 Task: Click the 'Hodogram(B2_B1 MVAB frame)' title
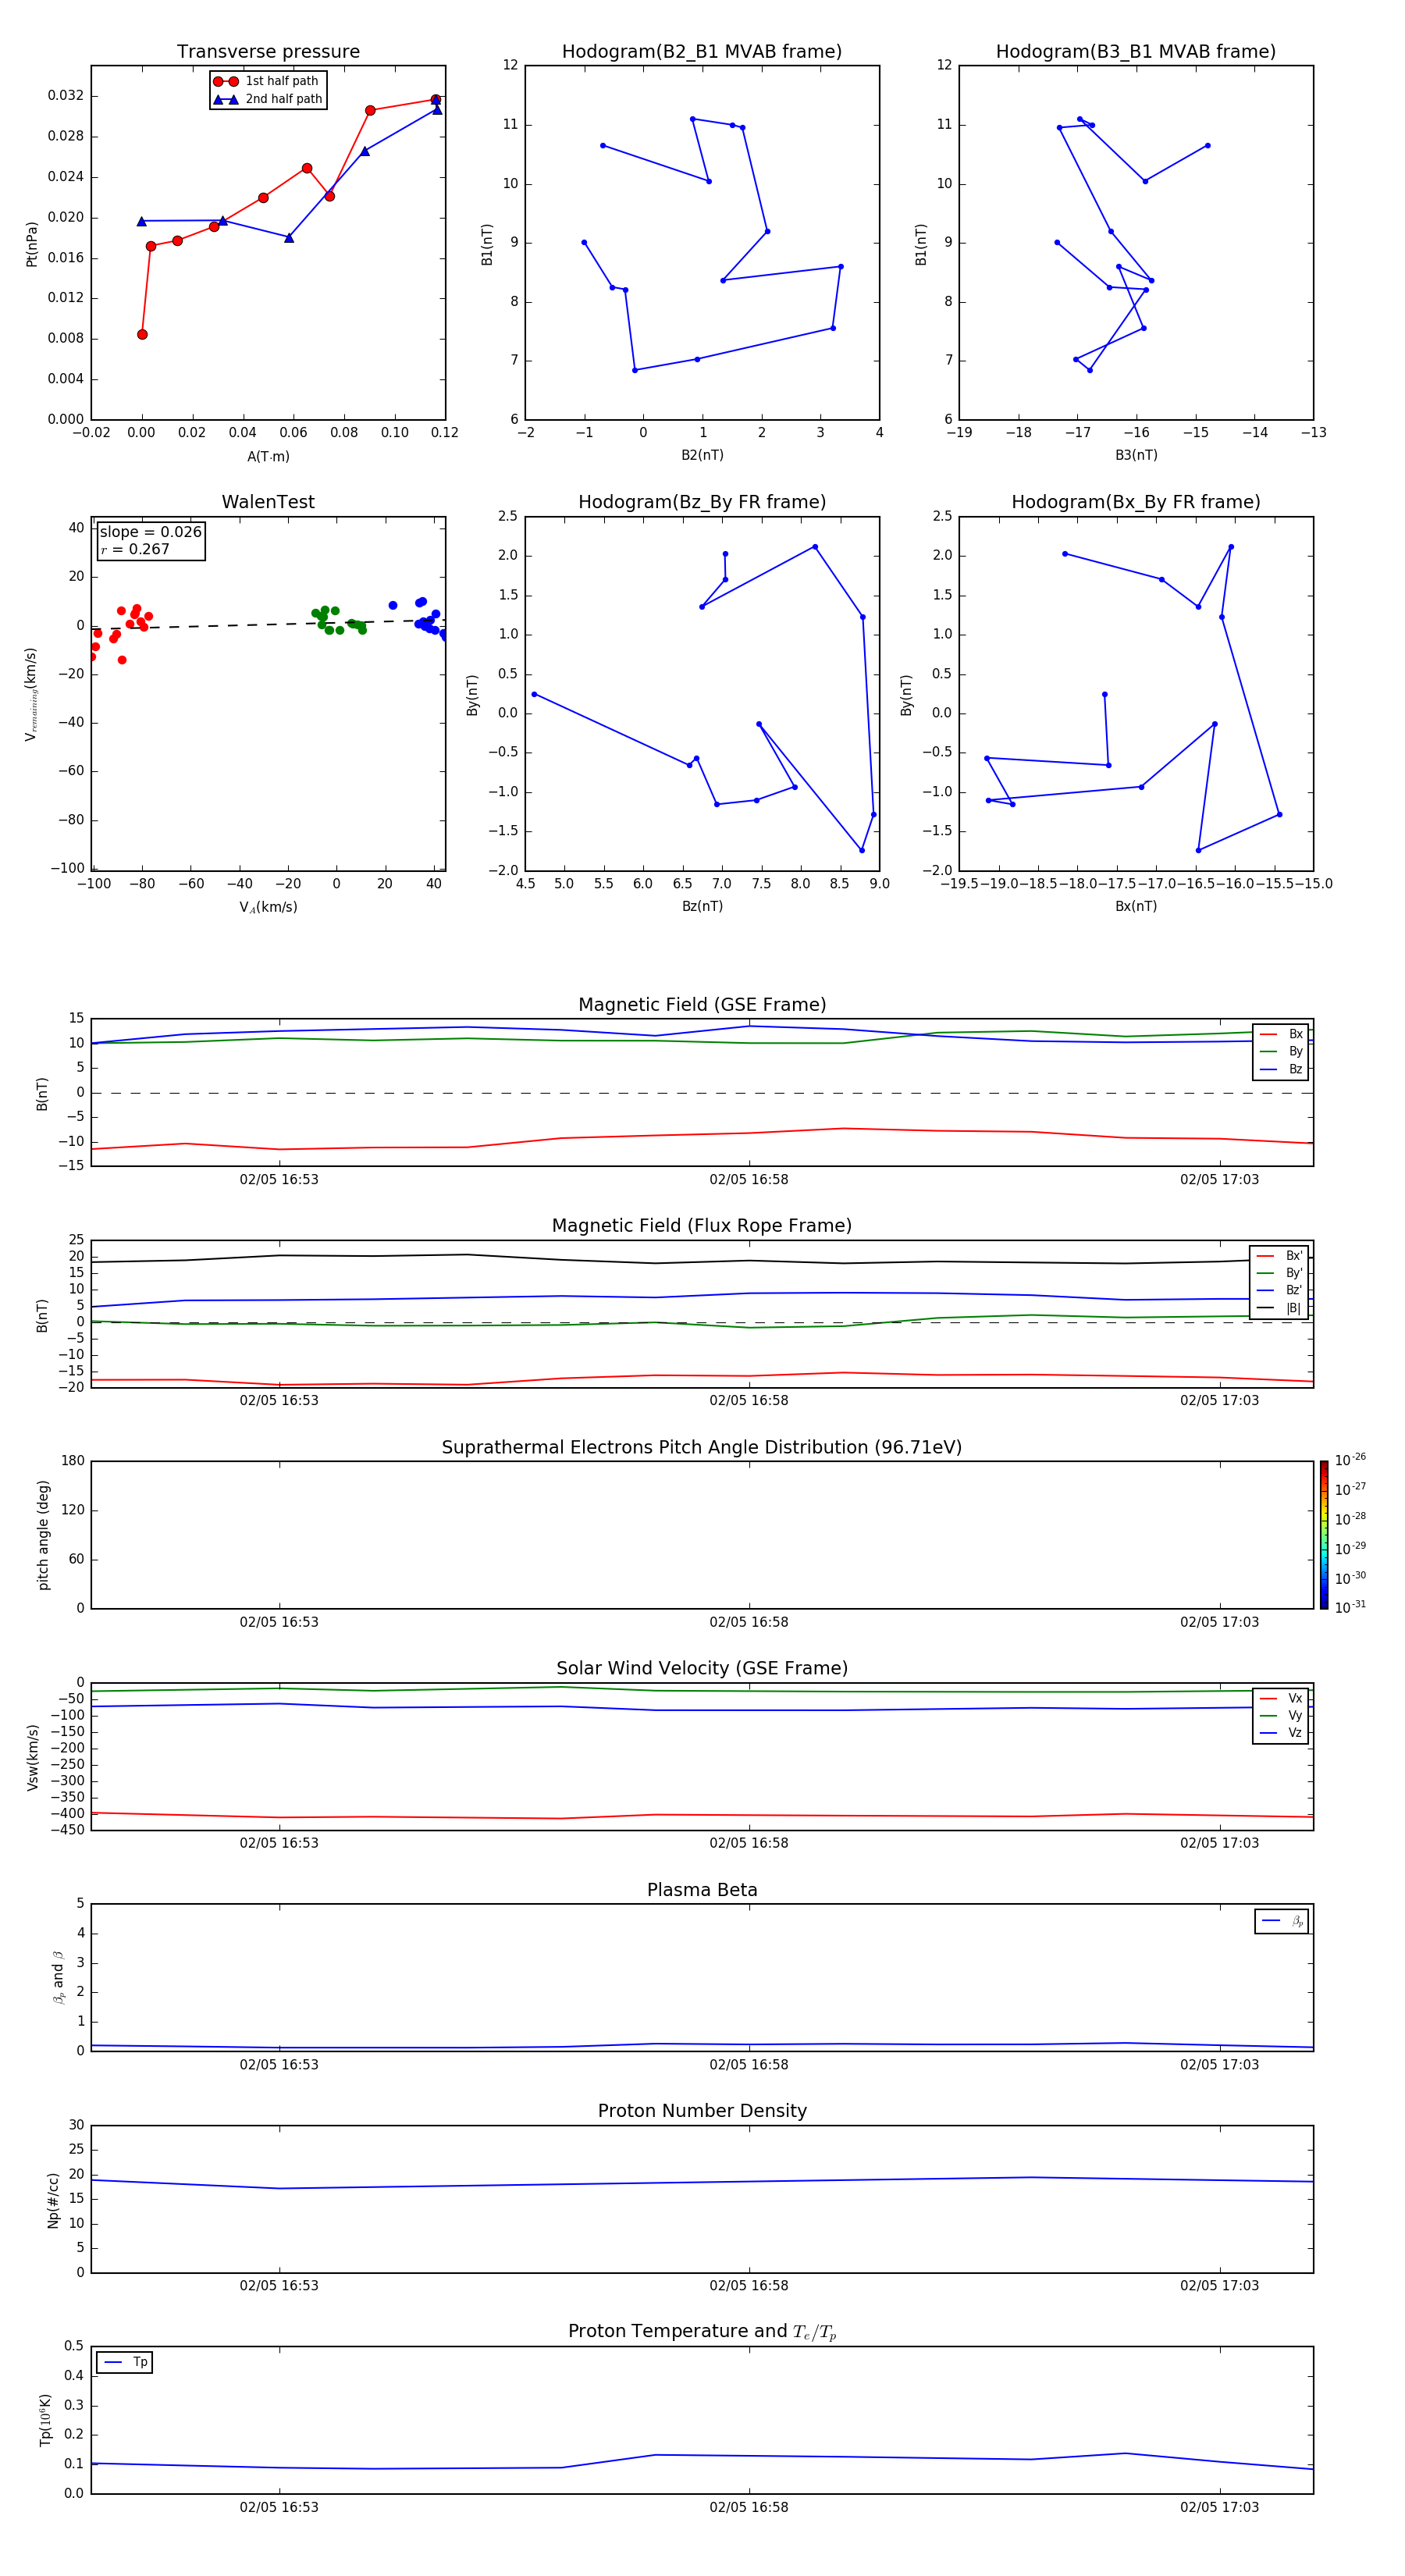702,52
